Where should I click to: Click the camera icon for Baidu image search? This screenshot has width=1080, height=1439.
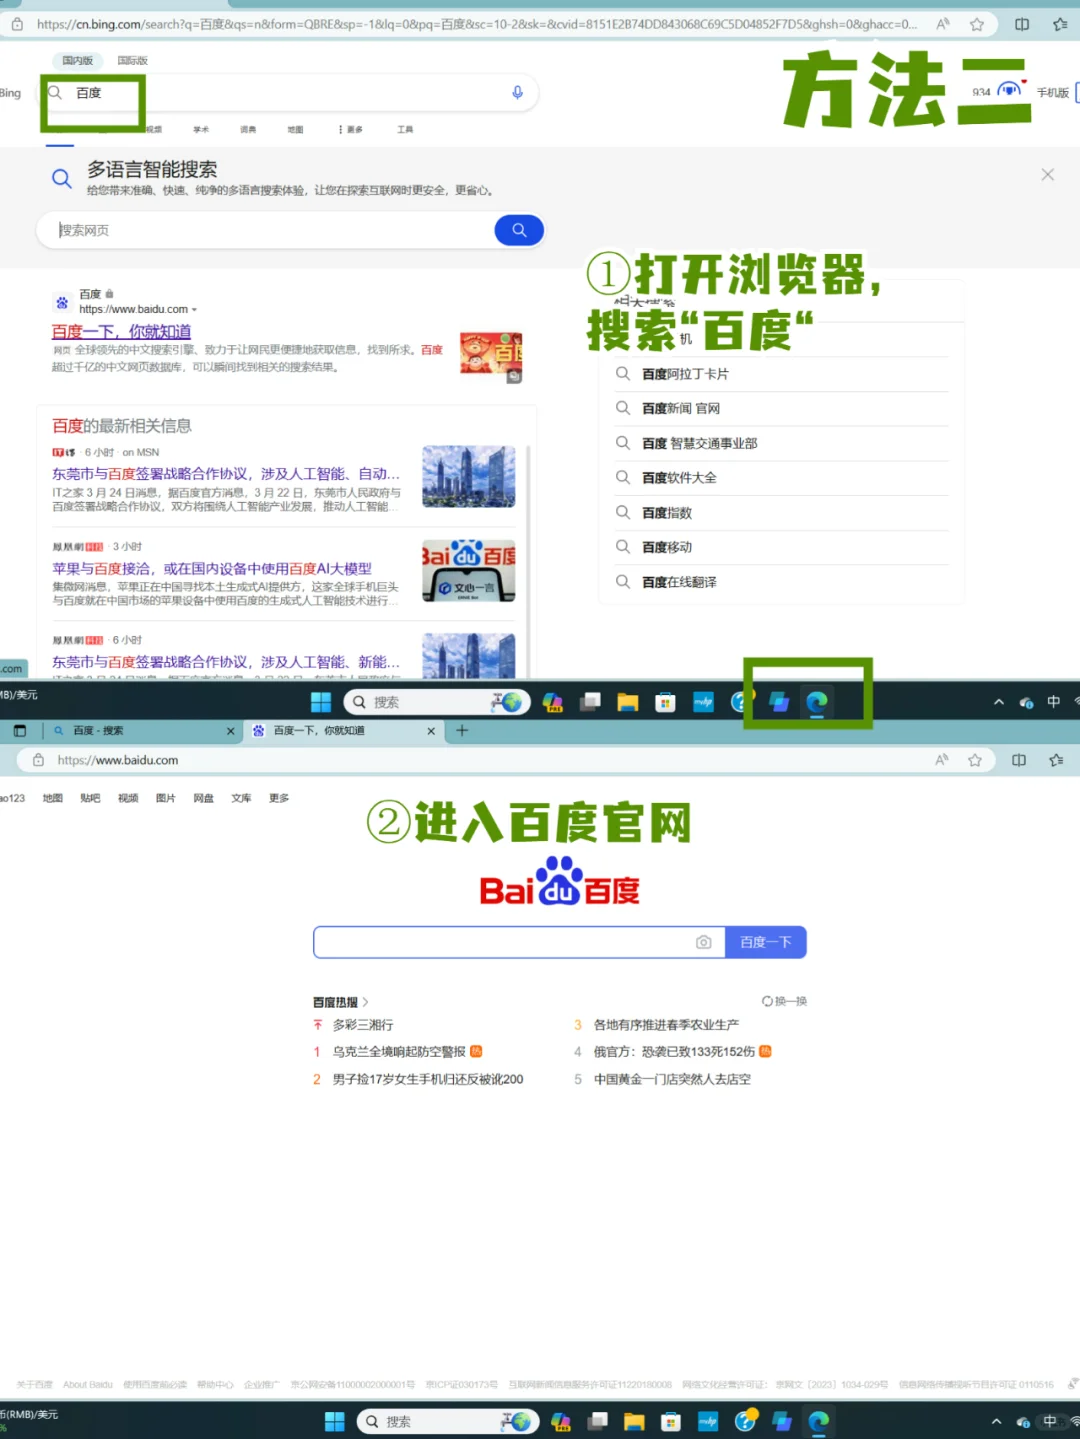coord(703,942)
